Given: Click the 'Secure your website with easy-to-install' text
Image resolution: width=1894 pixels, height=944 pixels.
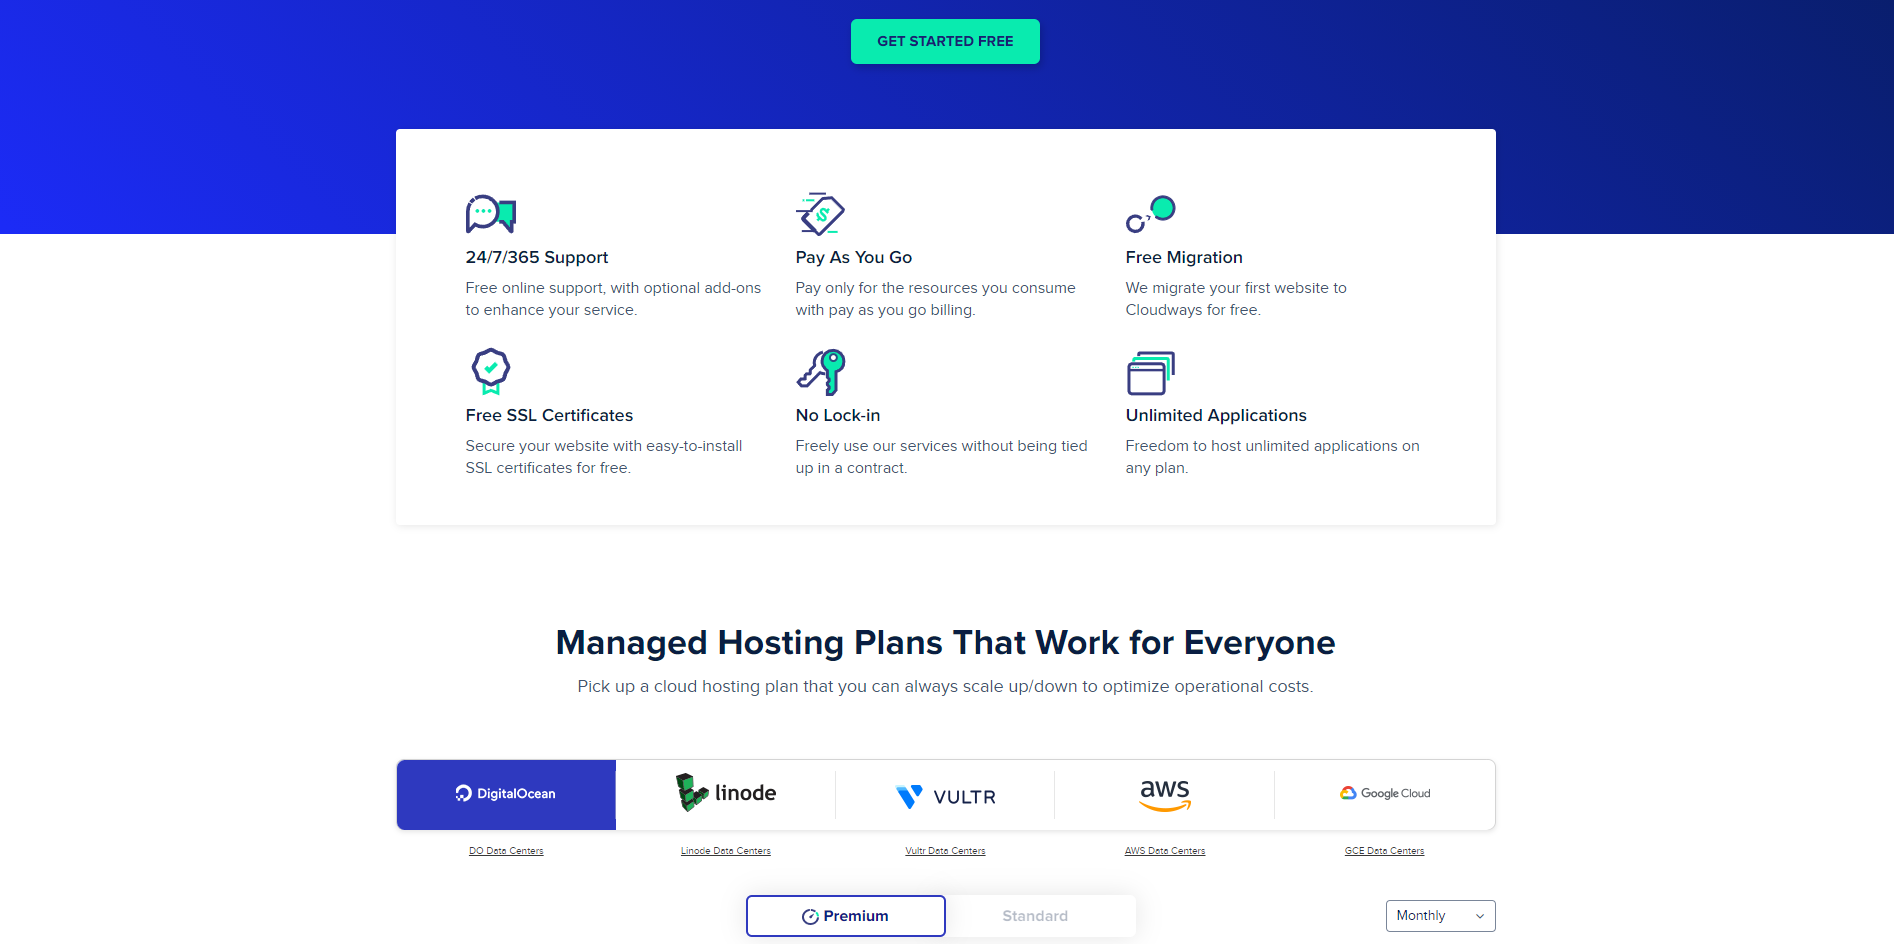Looking at the screenshot, I should coord(604,457).
